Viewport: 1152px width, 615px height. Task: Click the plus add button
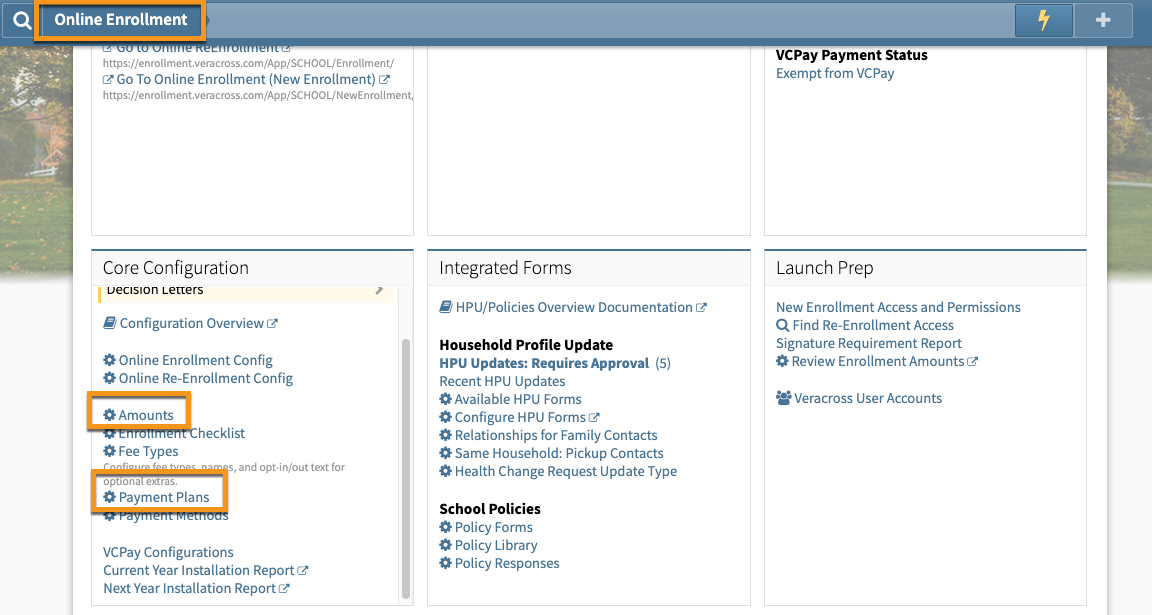tap(1103, 20)
